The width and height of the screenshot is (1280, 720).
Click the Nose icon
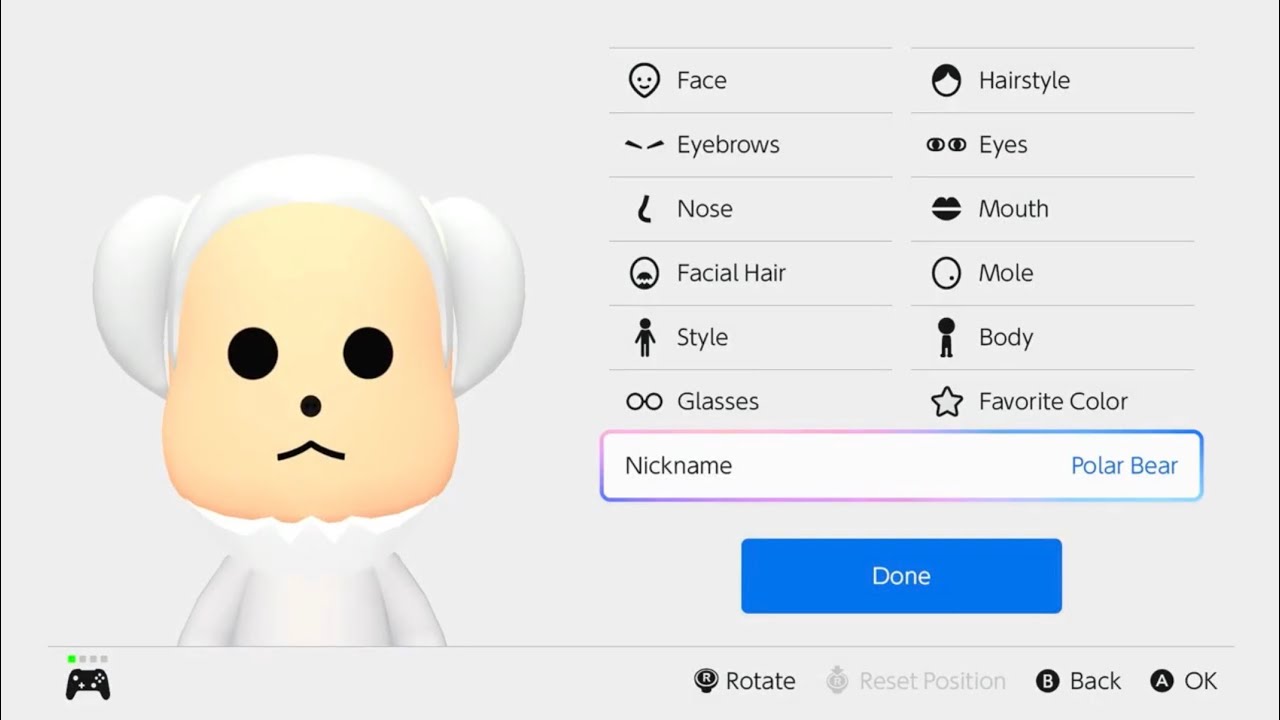click(x=645, y=209)
